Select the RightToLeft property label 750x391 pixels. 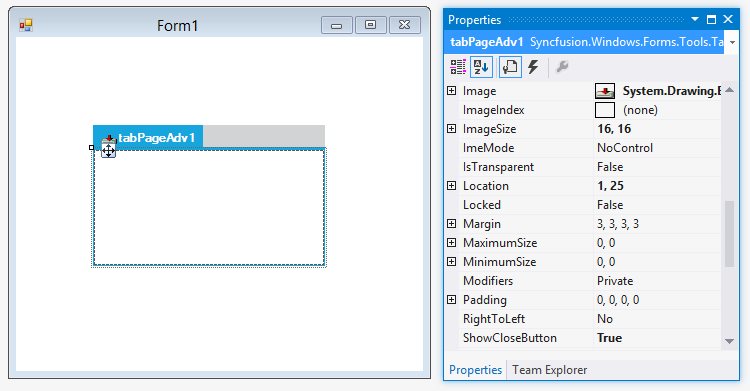click(494, 319)
